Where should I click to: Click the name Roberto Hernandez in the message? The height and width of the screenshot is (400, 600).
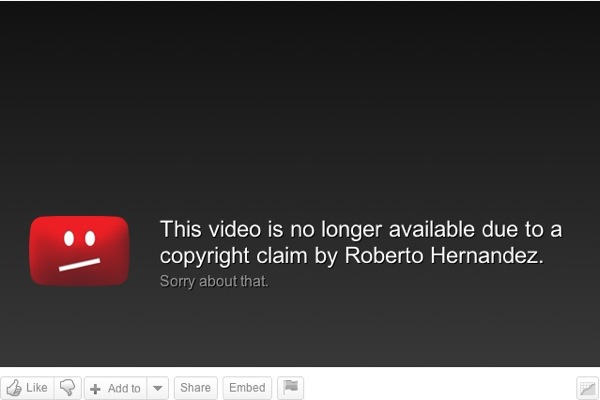(x=444, y=255)
